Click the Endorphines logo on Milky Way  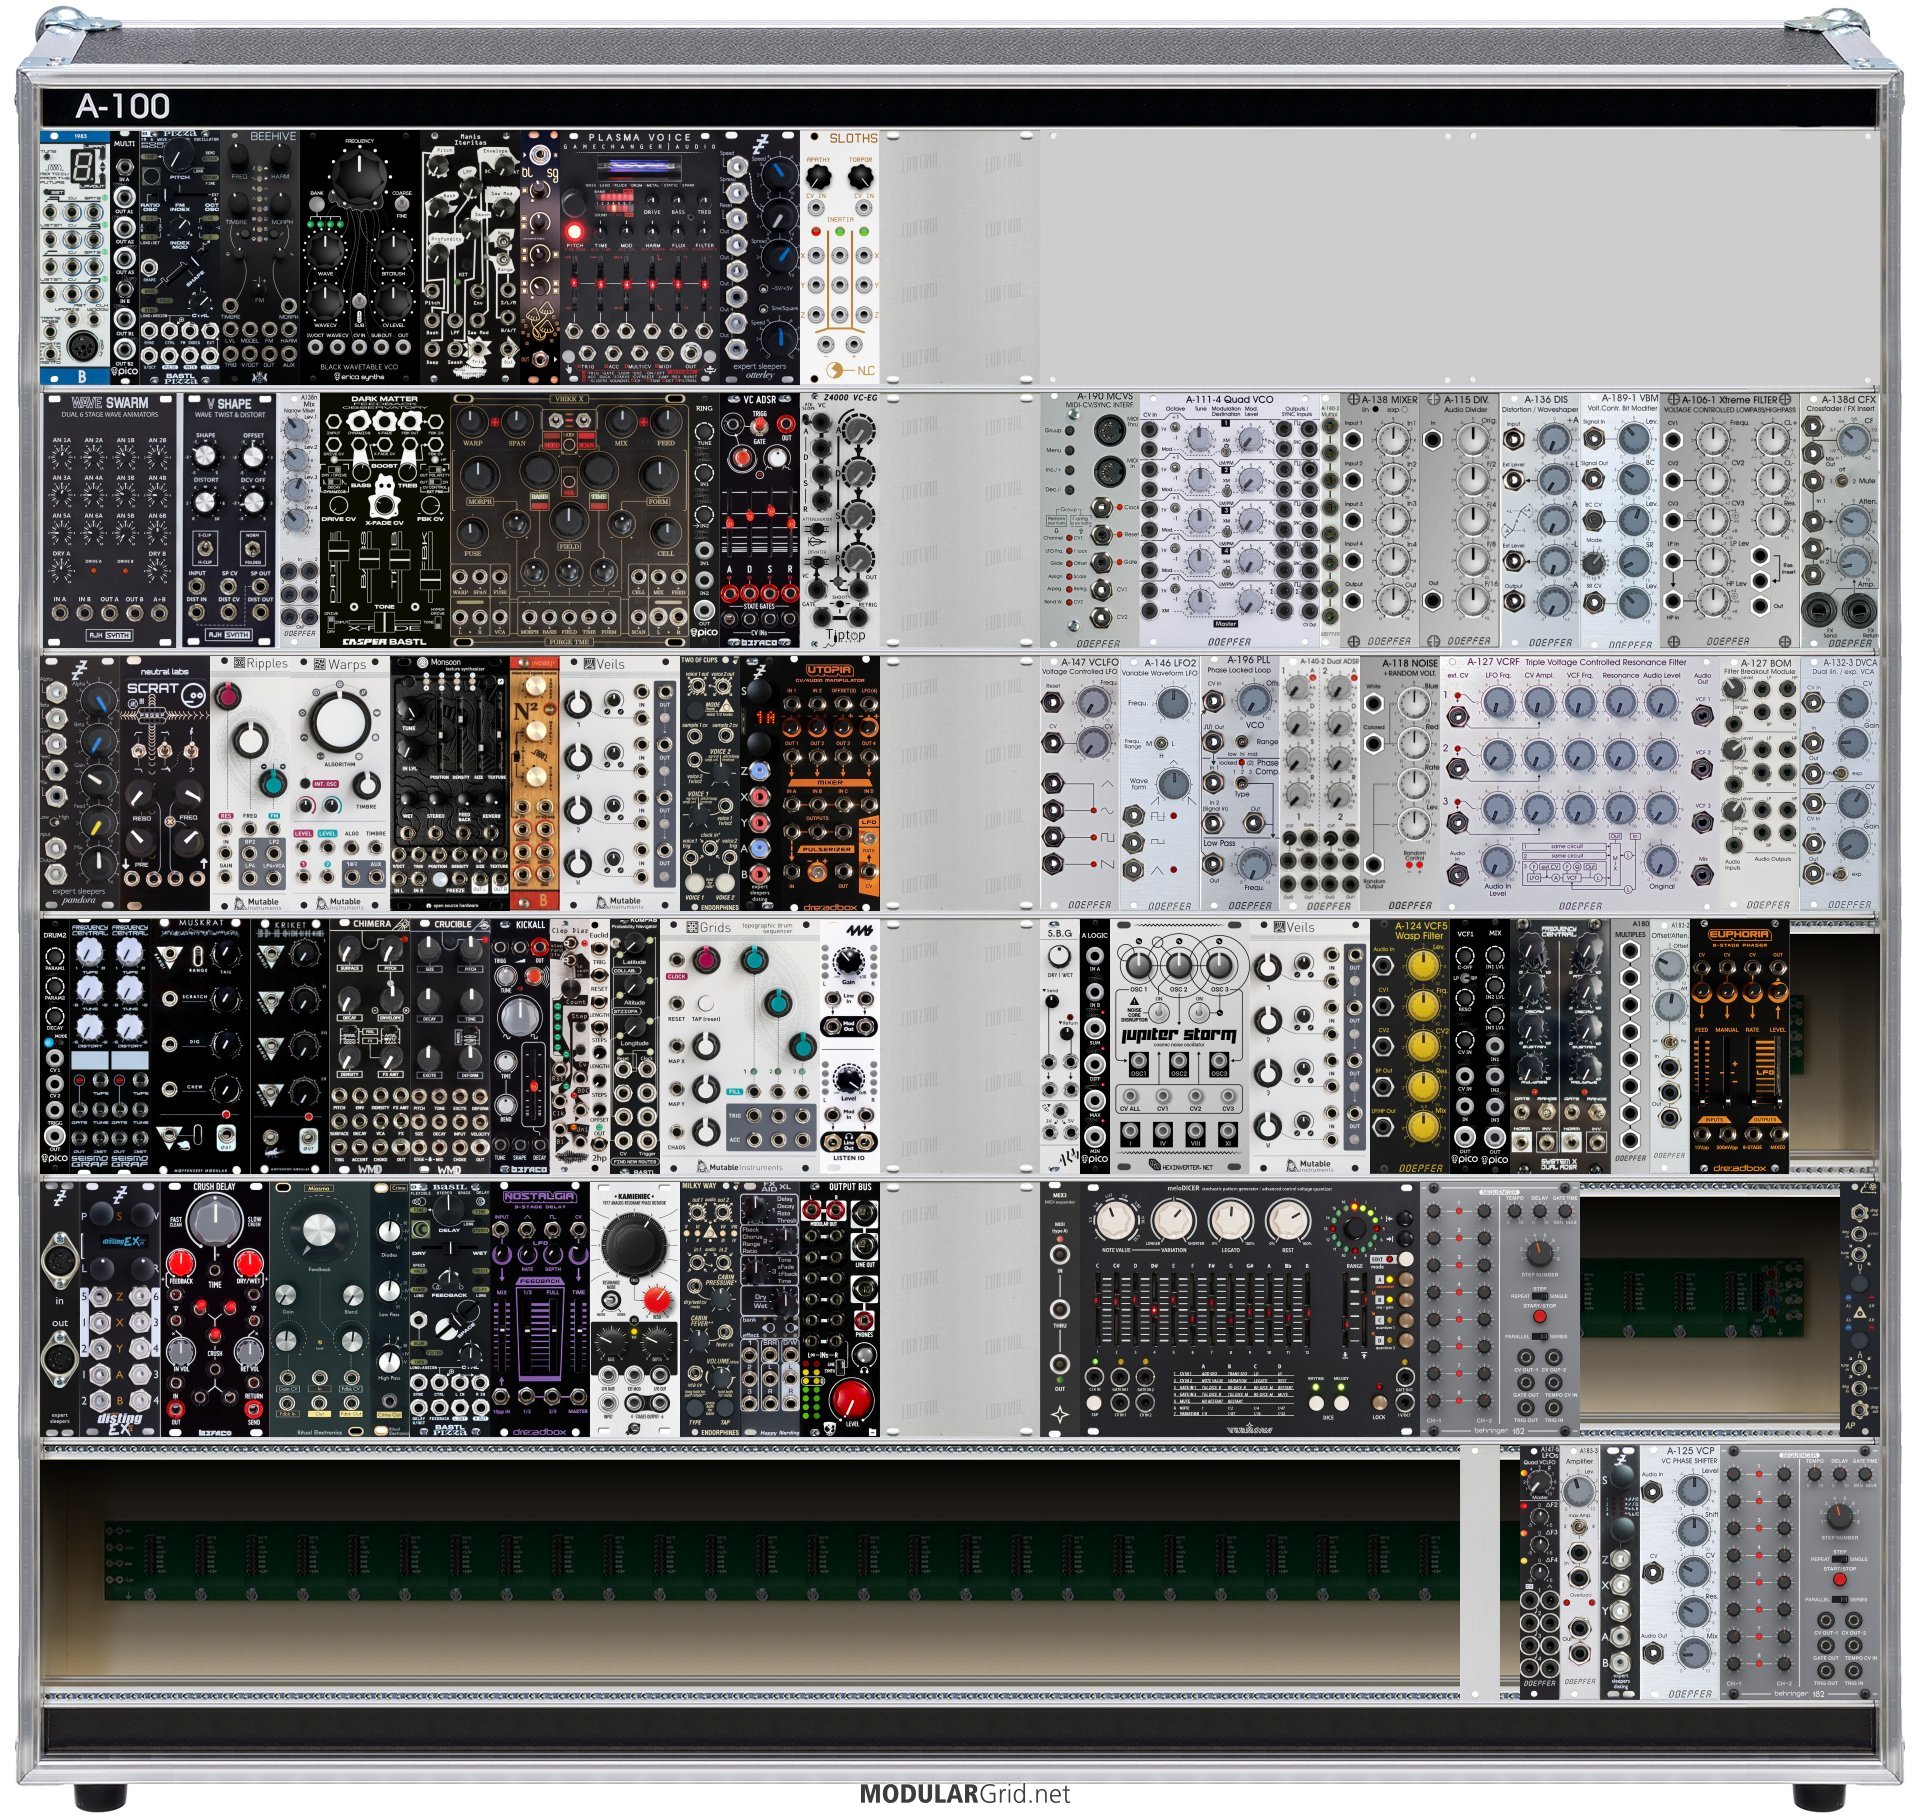pos(718,1434)
